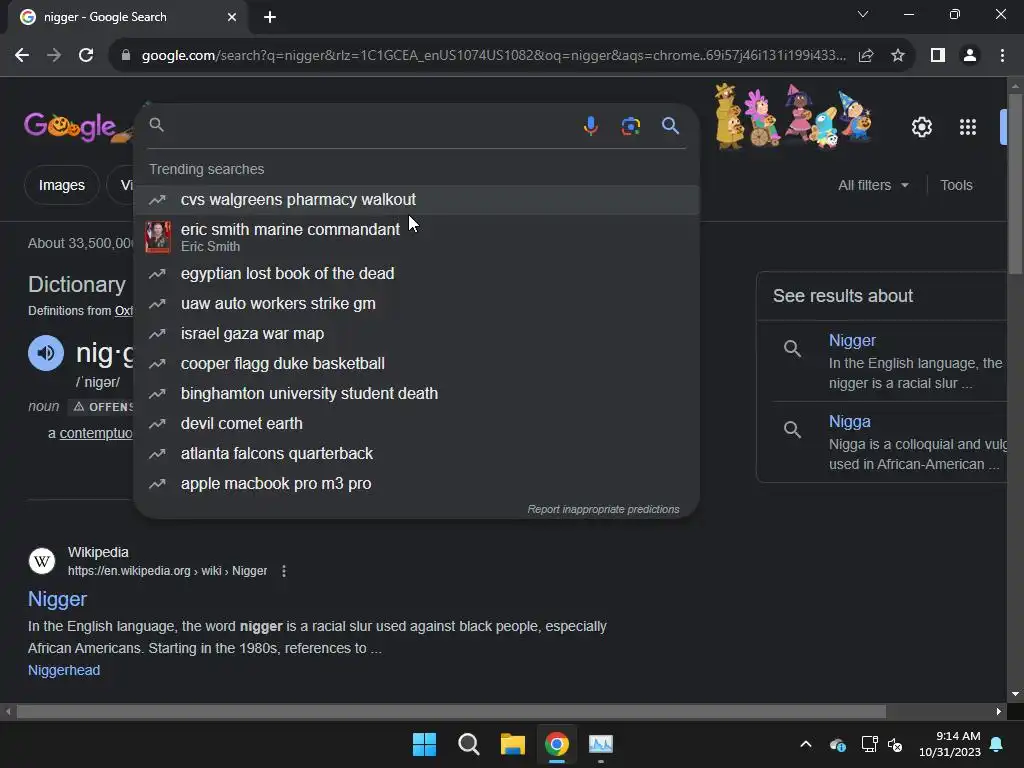Click the horizontal page scrollbar
The width and height of the screenshot is (1024, 768).
[451, 711]
